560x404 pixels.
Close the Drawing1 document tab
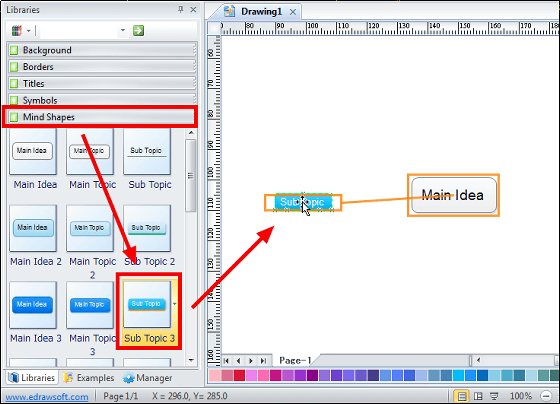tap(293, 12)
